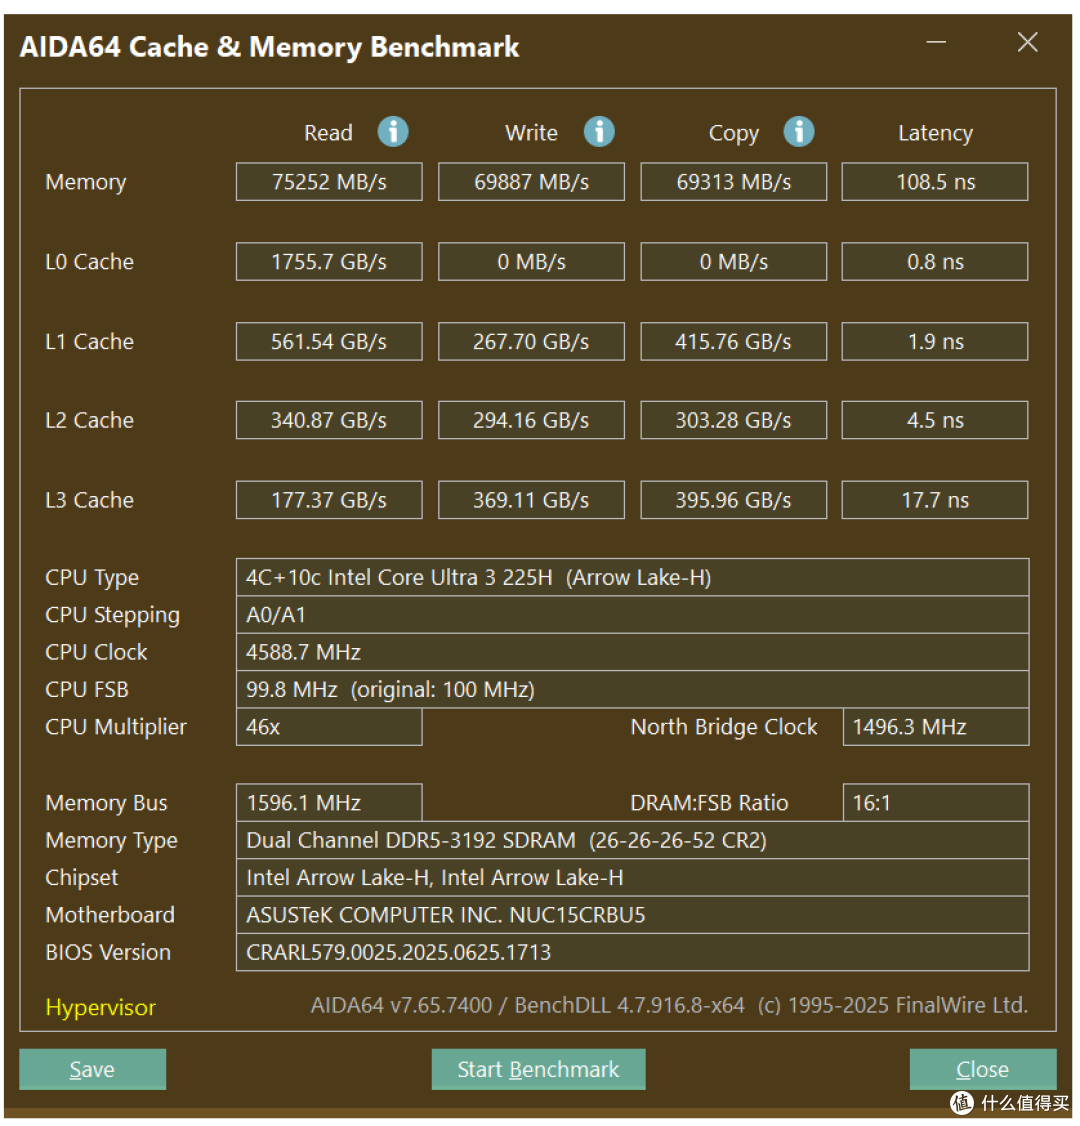This screenshot has width=1080, height=1126.
Task: Select Memory copy value 69313 MB/s
Action: point(734,182)
